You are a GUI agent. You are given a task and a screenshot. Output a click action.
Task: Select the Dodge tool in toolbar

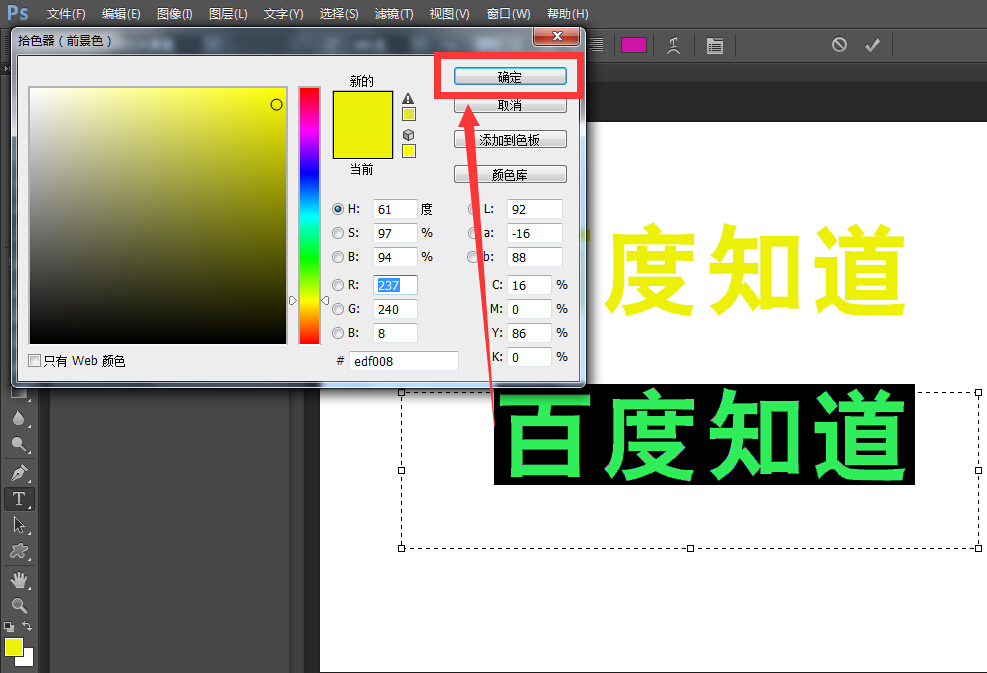[19, 444]
